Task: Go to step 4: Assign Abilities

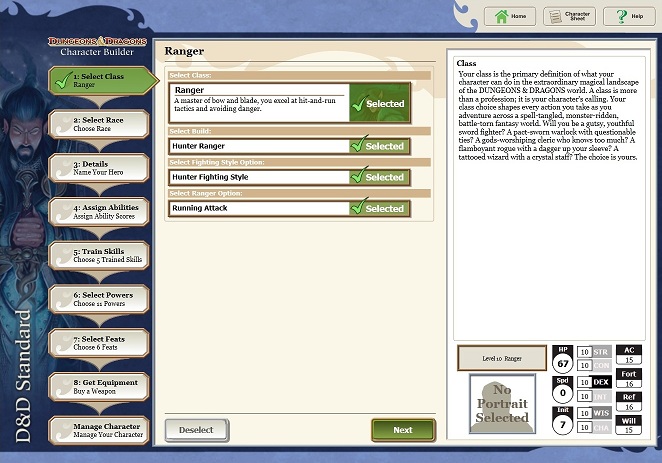Action: [99, 211]
